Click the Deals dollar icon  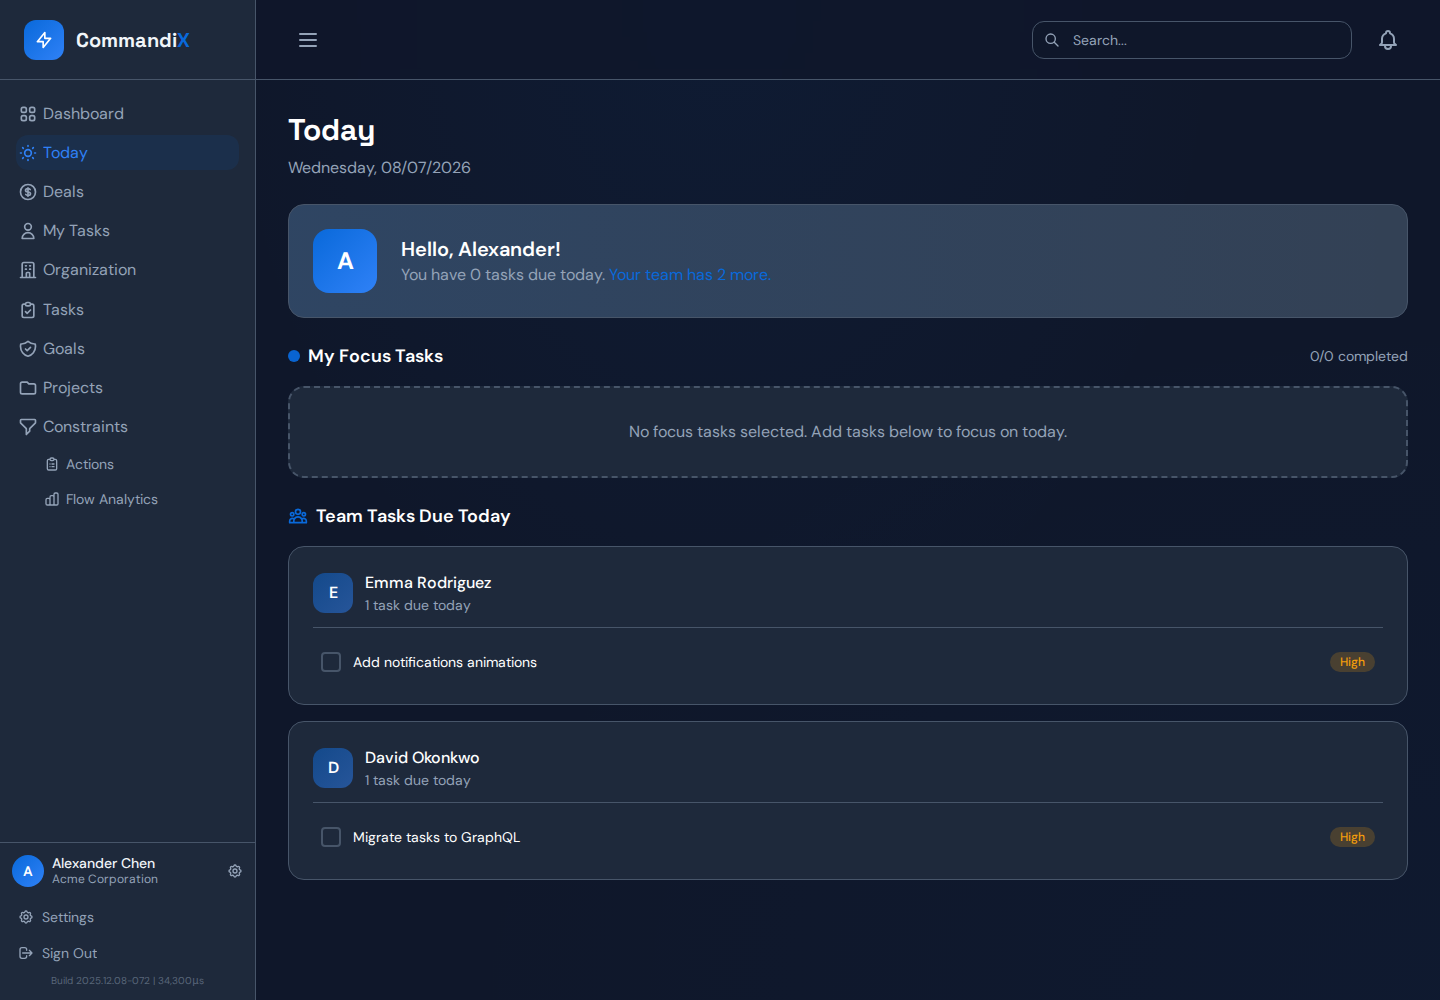[x=28, y=192]
